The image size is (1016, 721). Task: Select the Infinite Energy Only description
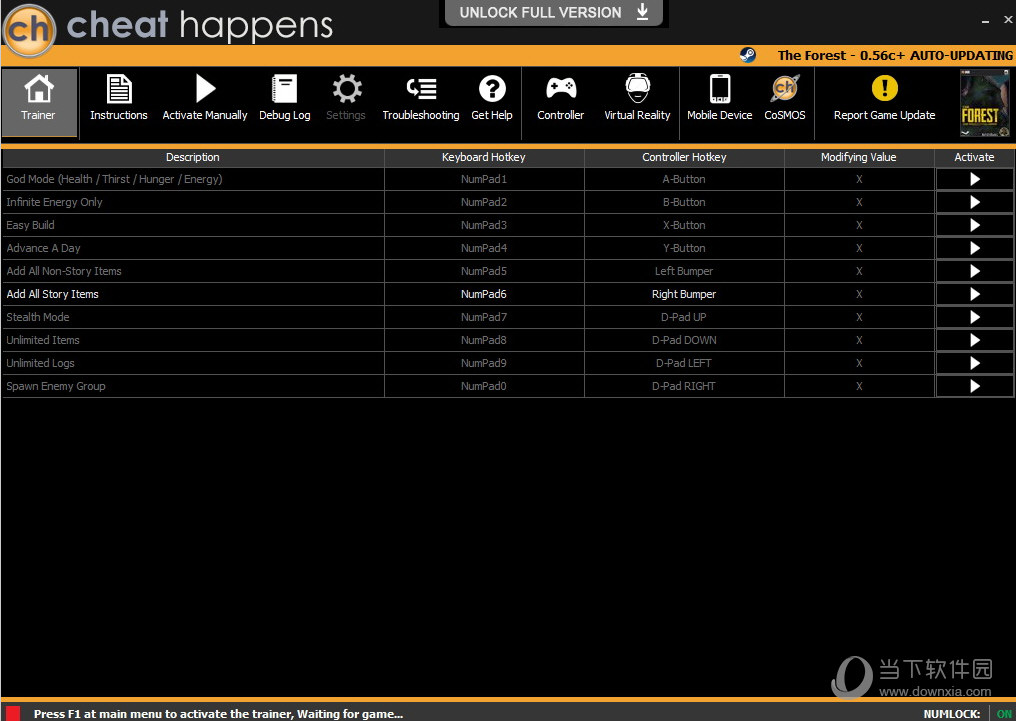tap(54, 202)
